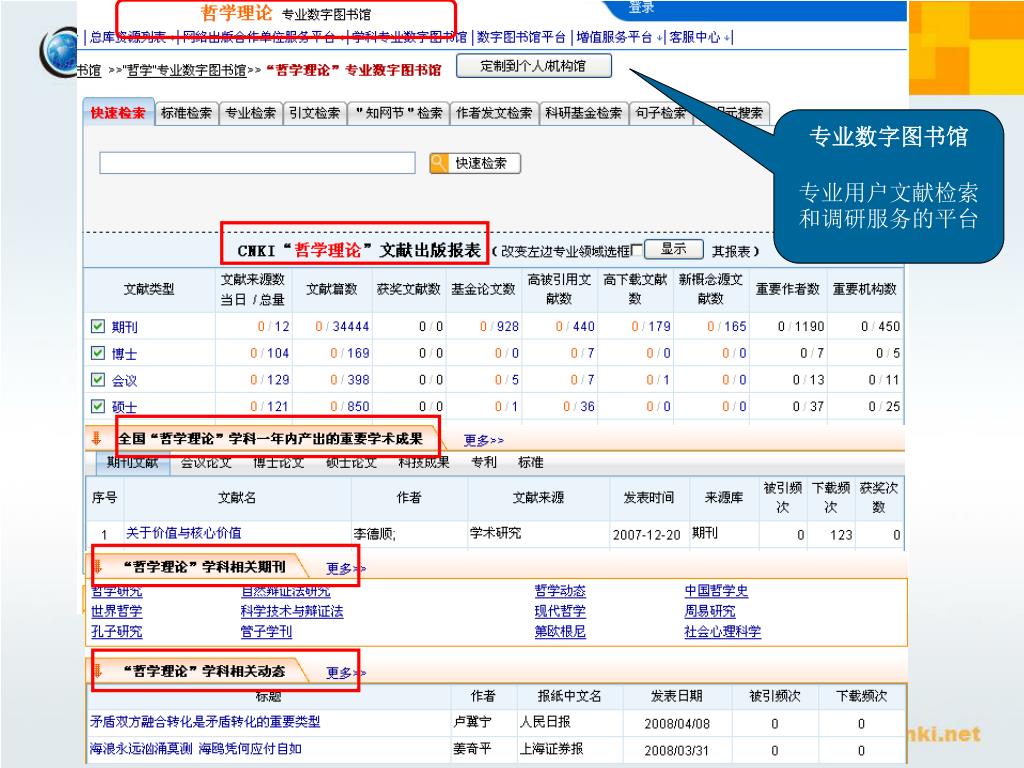Open the news item 矛盾双方融合转化是矛盾转化的重要类型
The height and width of the screenshot is (768, 1024).
[205, 722]
